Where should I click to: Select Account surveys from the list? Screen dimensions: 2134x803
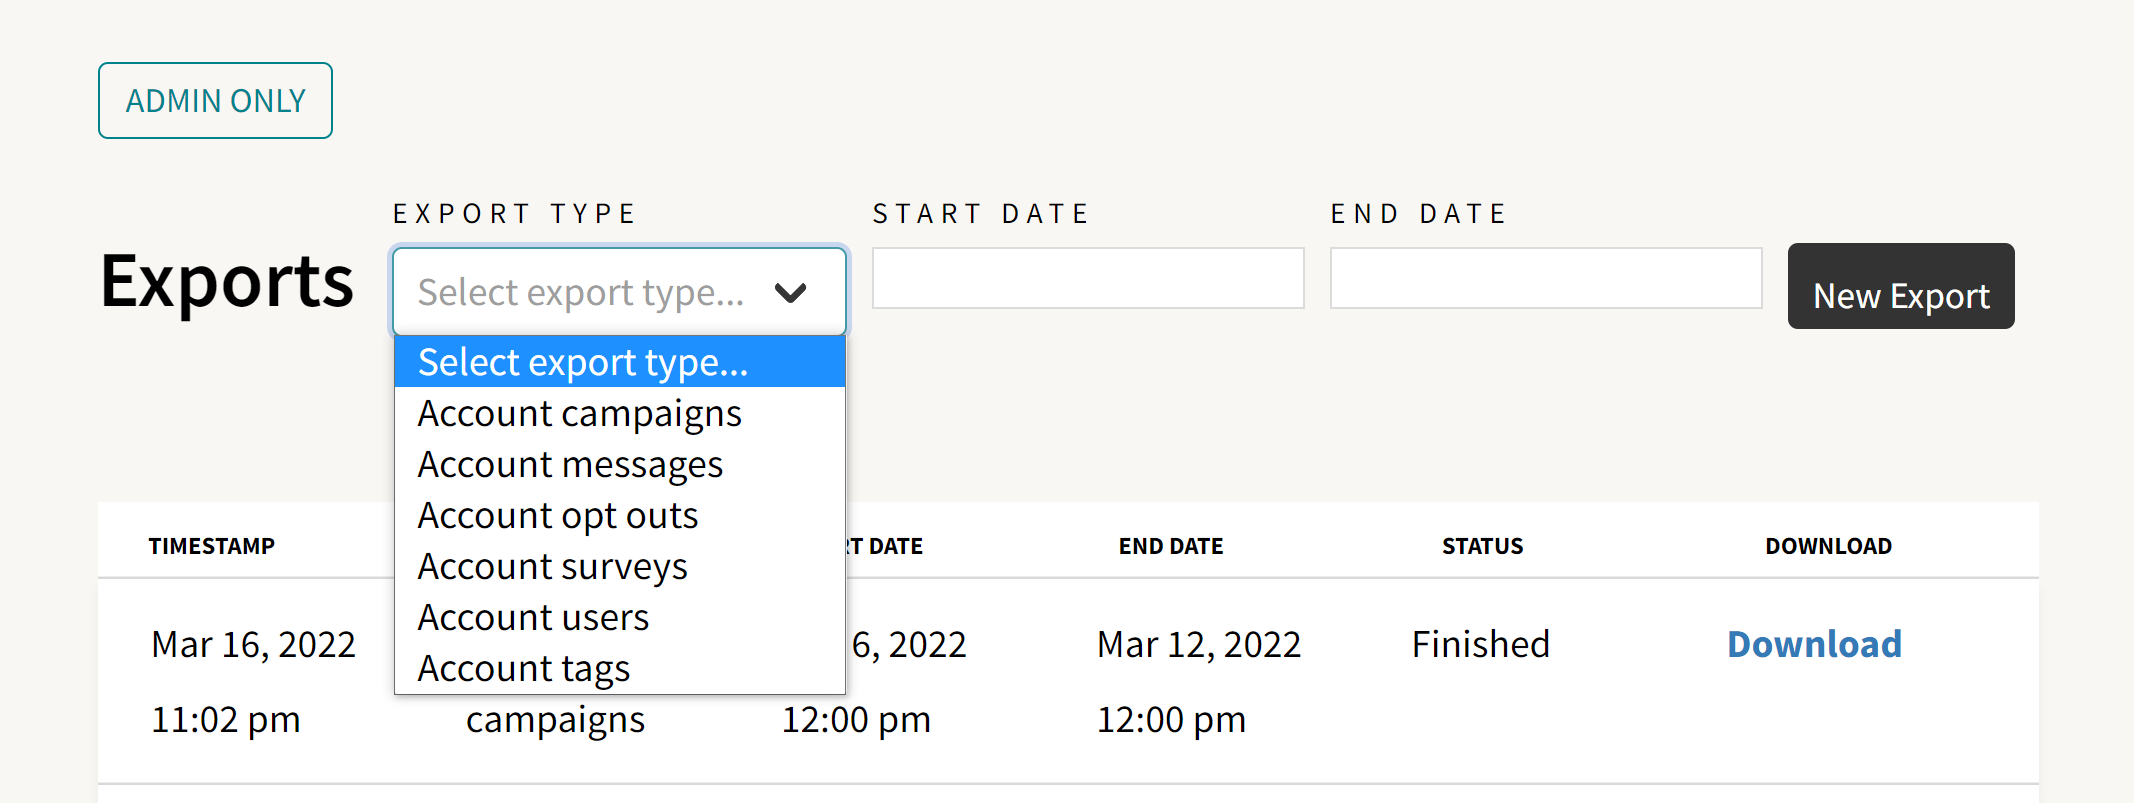tap(553, 567)
